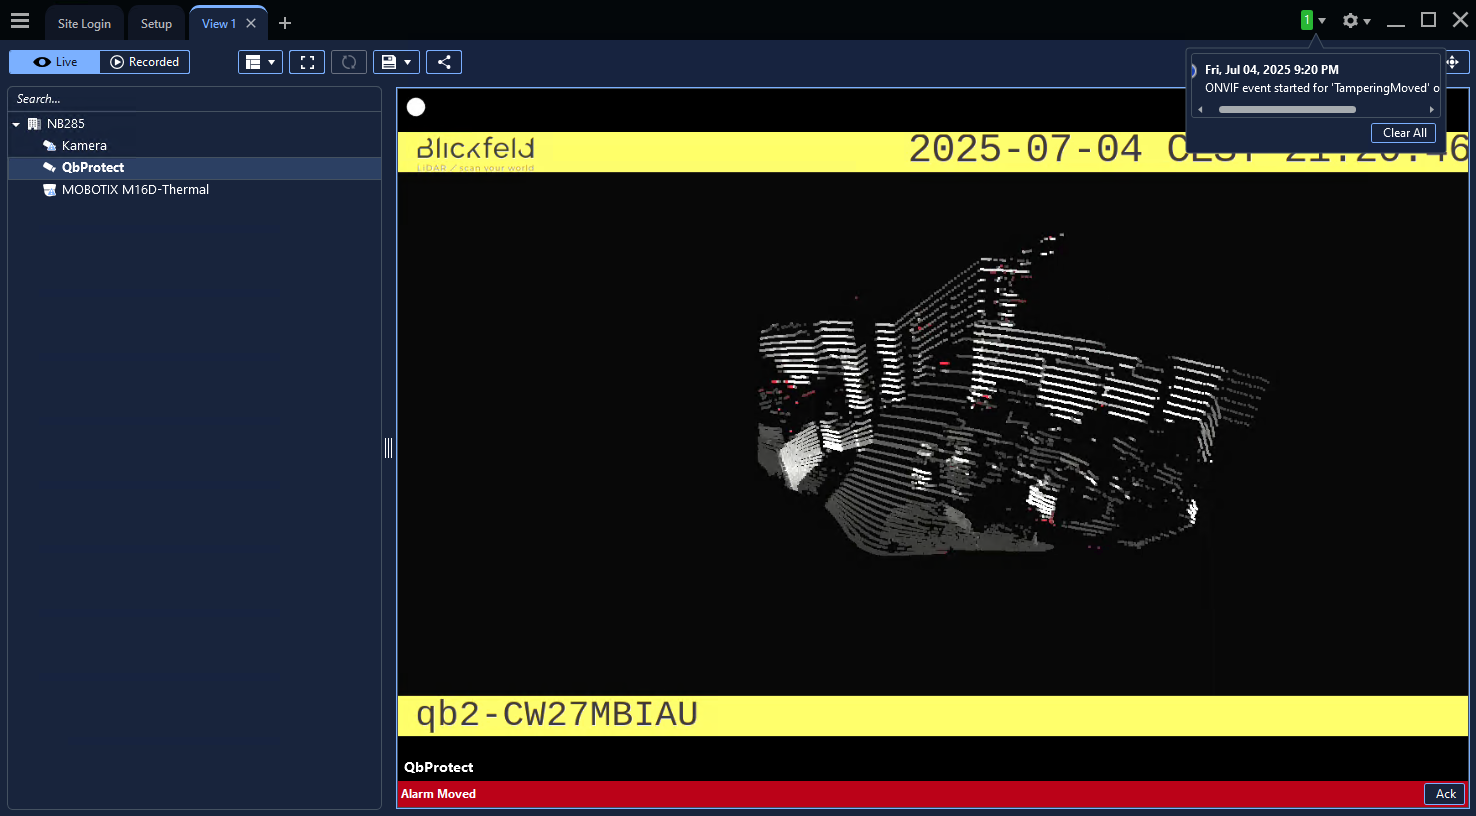This screenshot has width=1476, height=816.
Task: Click the green notification count badge
Action: [1306, 20]
